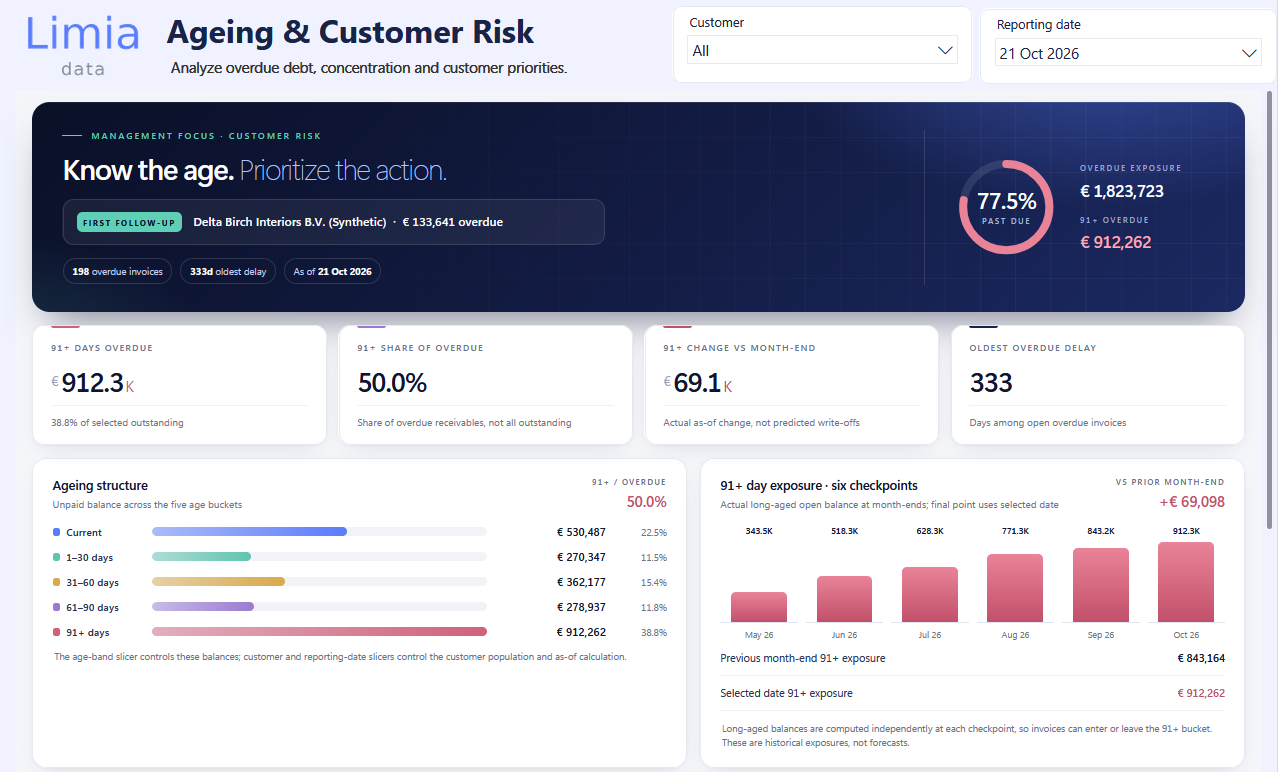
Task: Click the € 270,347 balance value
Action: coord(581,557)
